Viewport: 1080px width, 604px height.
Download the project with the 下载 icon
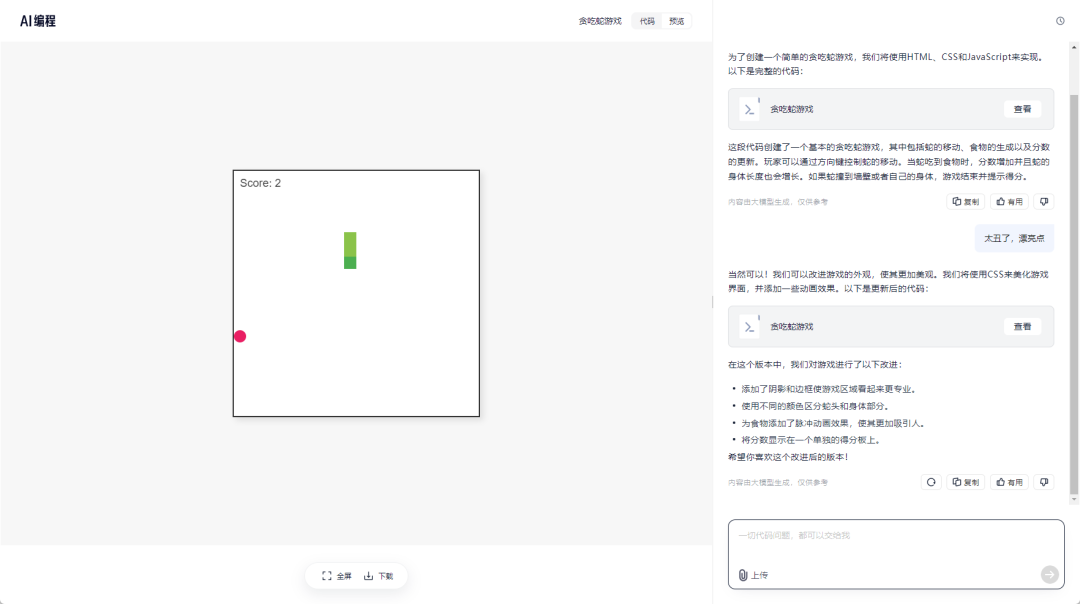point(368,576)
